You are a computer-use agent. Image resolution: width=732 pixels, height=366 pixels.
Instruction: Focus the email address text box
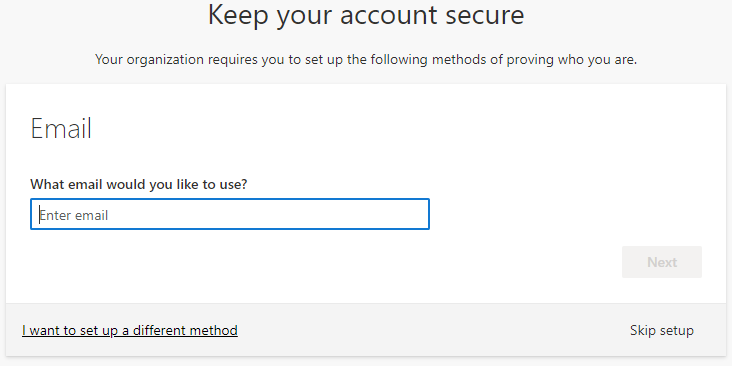coord(230,214)
